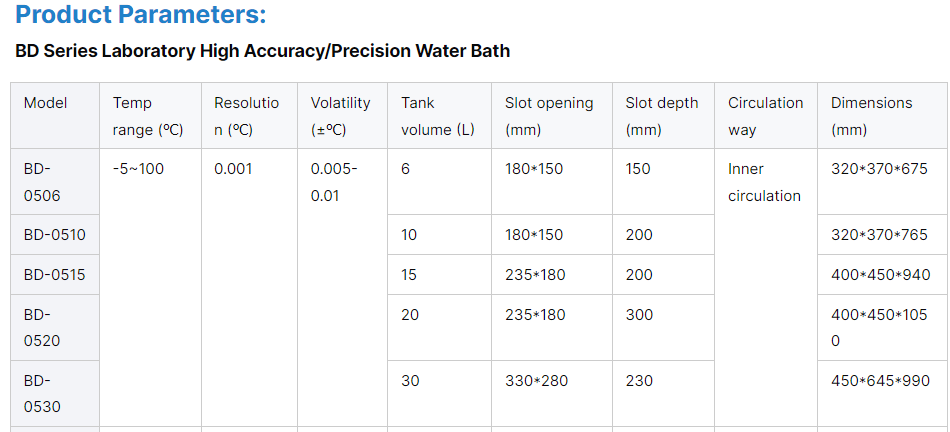Click the Inner circulation cell
The width and height of the screenshot is (950, 432).
(x=764, y=182)
